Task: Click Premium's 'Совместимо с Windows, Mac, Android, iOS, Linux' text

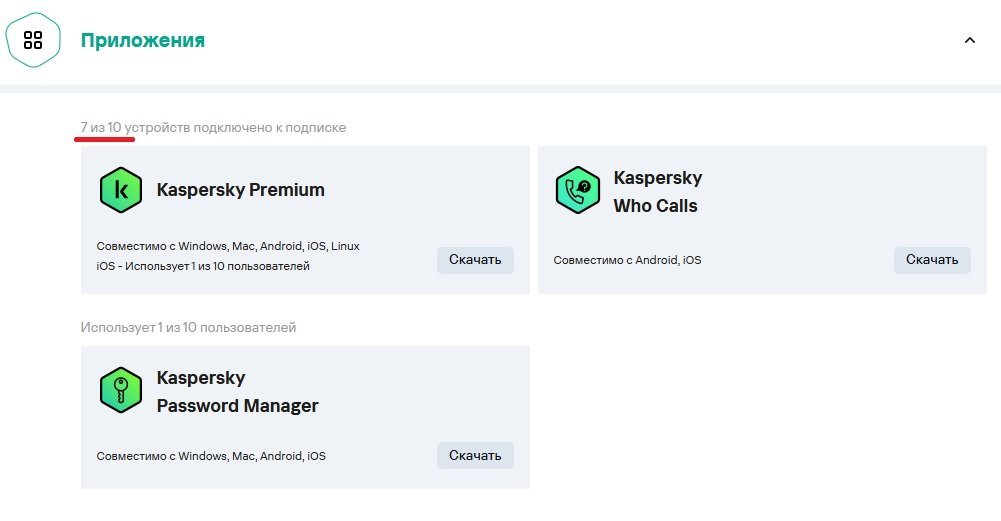Action: pos(228,246)
